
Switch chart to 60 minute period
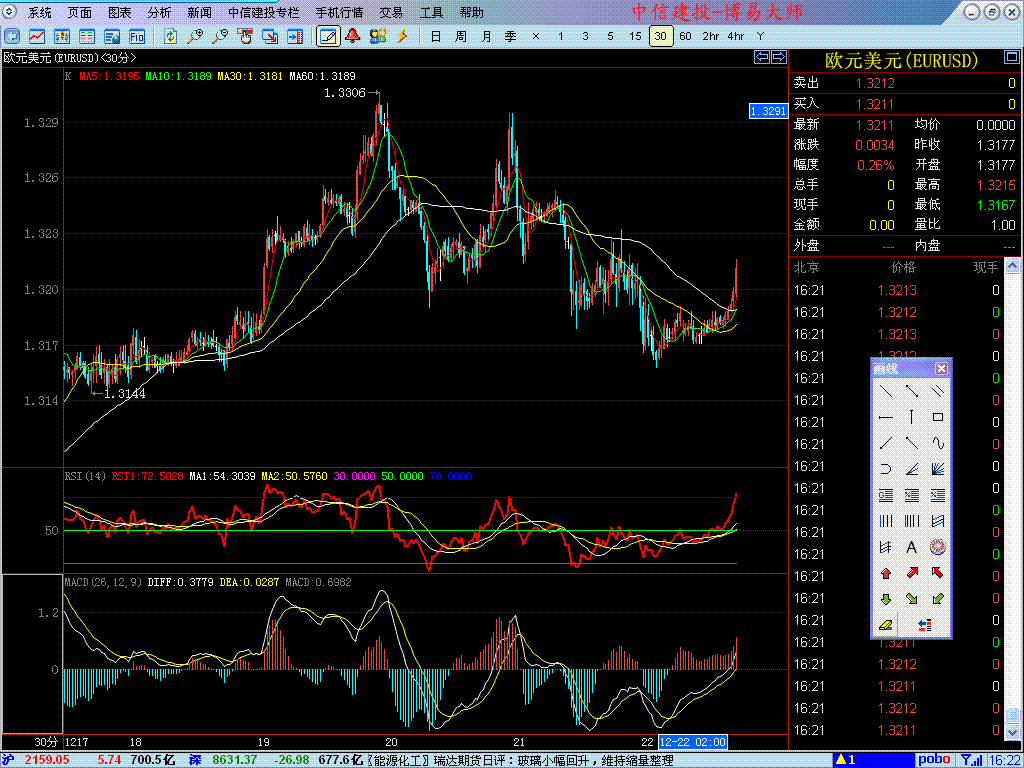coord(685,36)
